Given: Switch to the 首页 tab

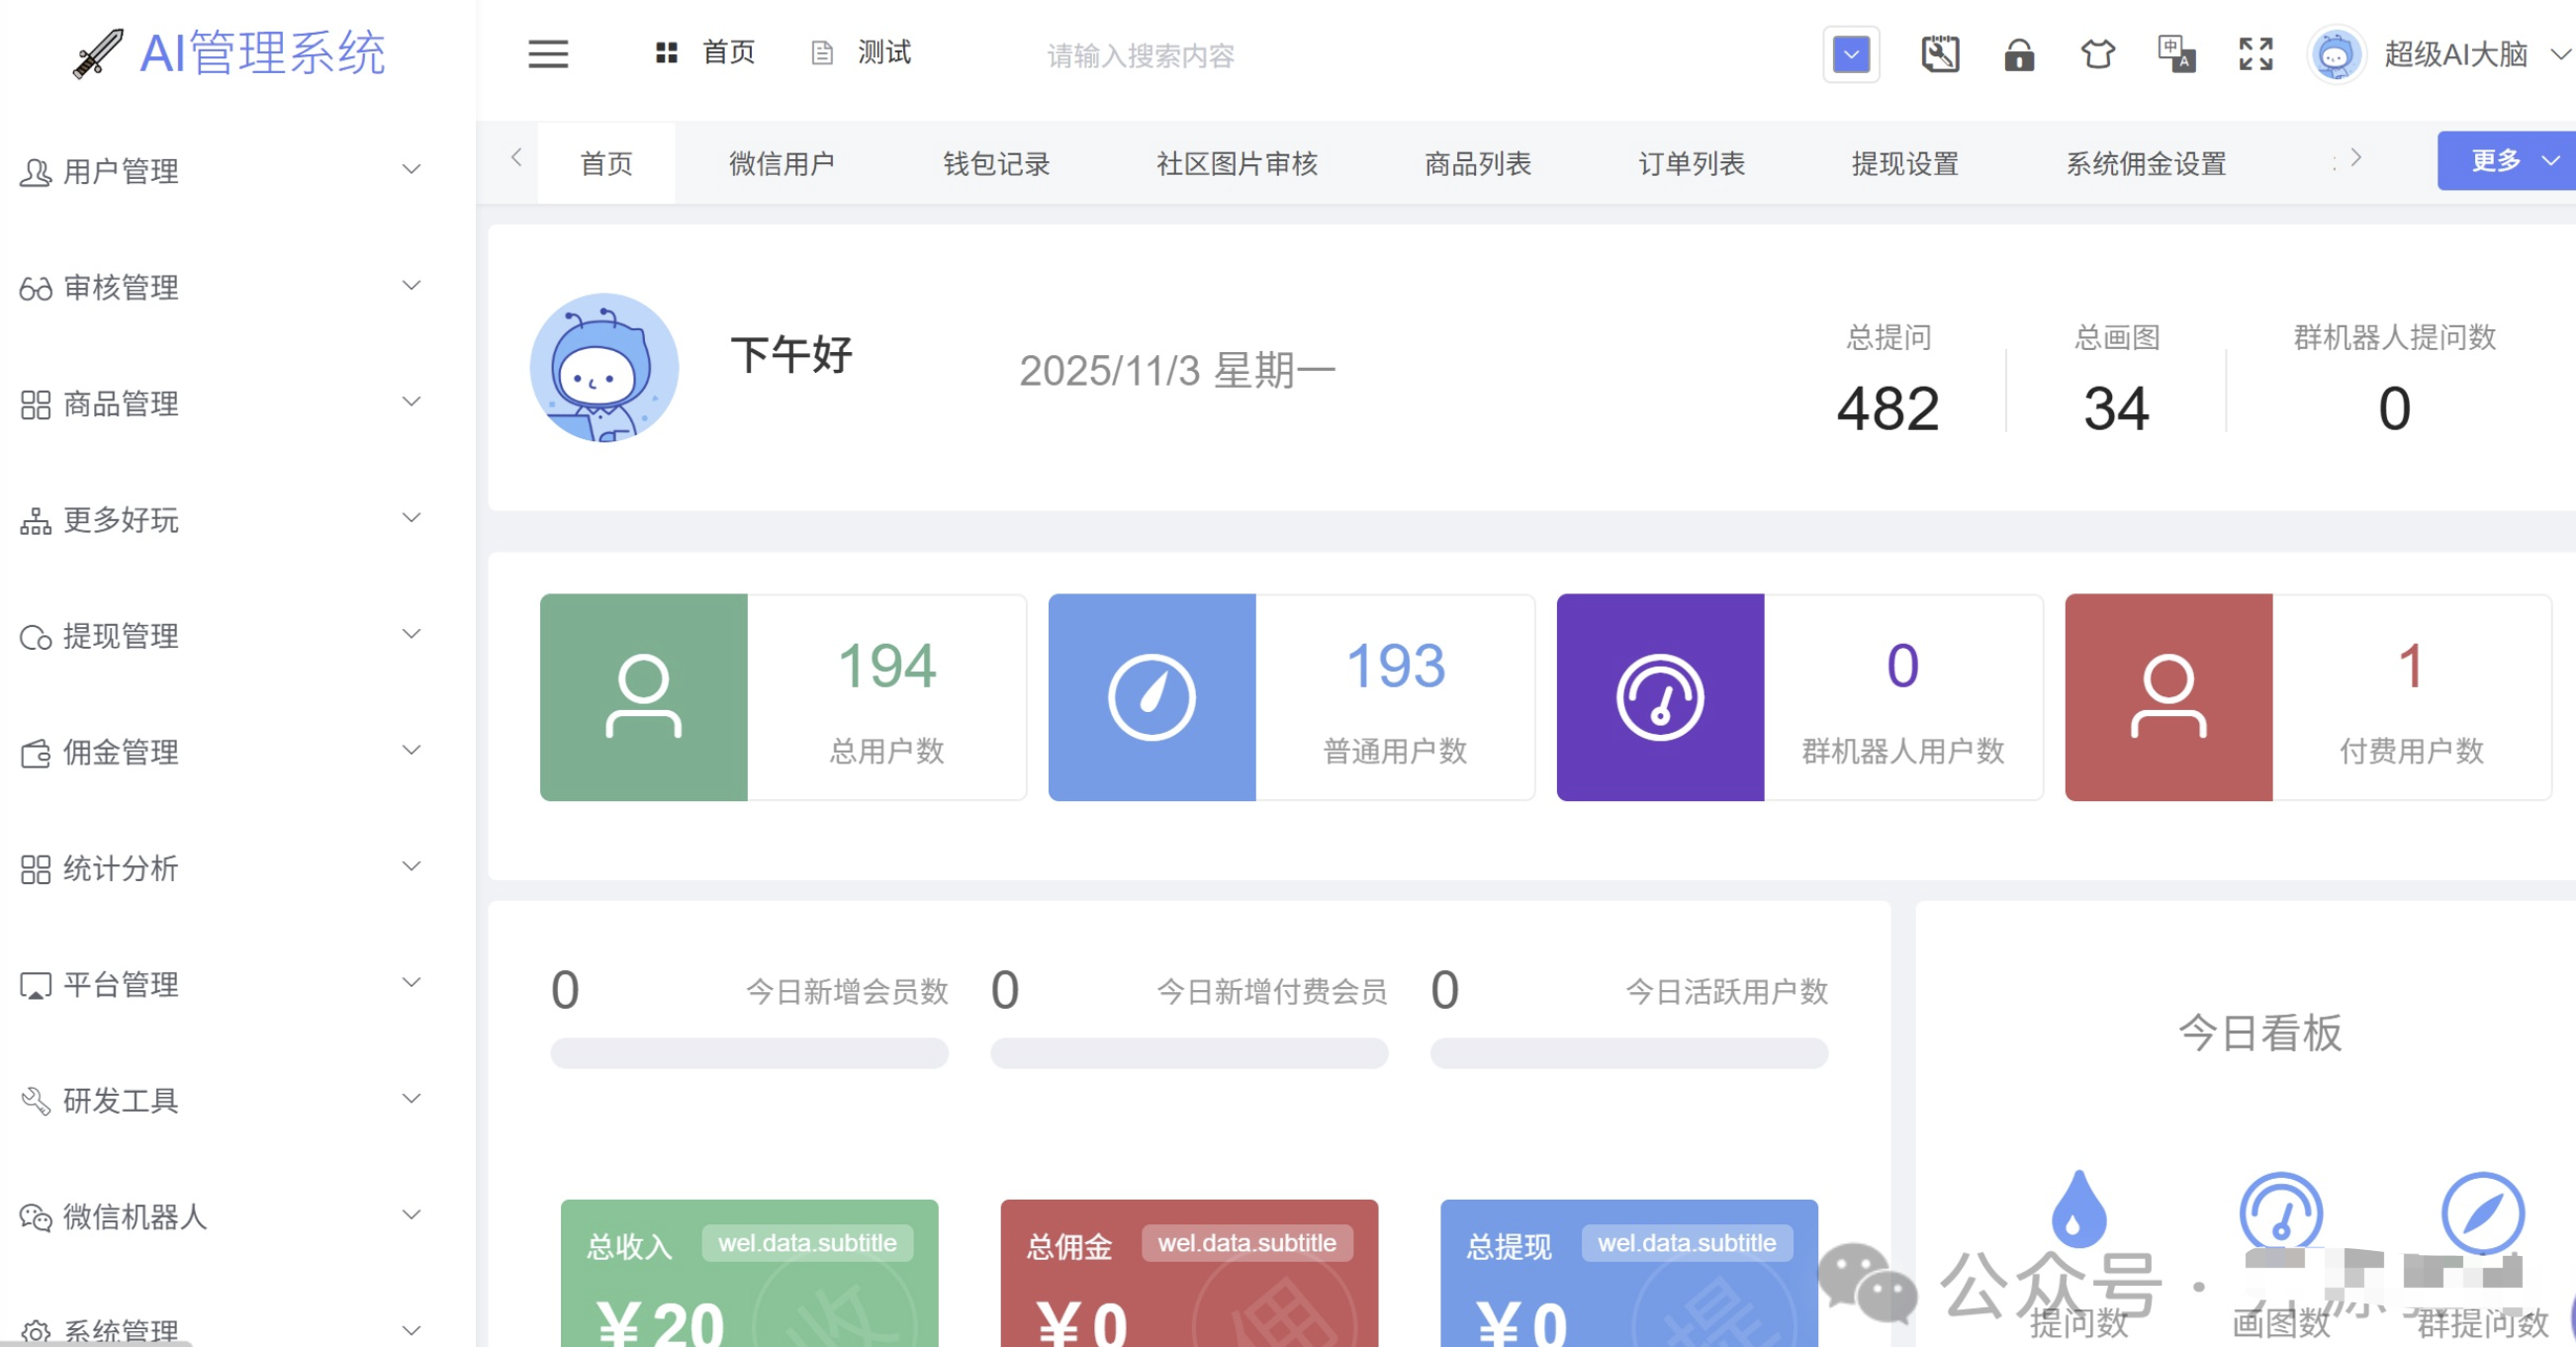Looking at the screenshot, I should point(606,163).
